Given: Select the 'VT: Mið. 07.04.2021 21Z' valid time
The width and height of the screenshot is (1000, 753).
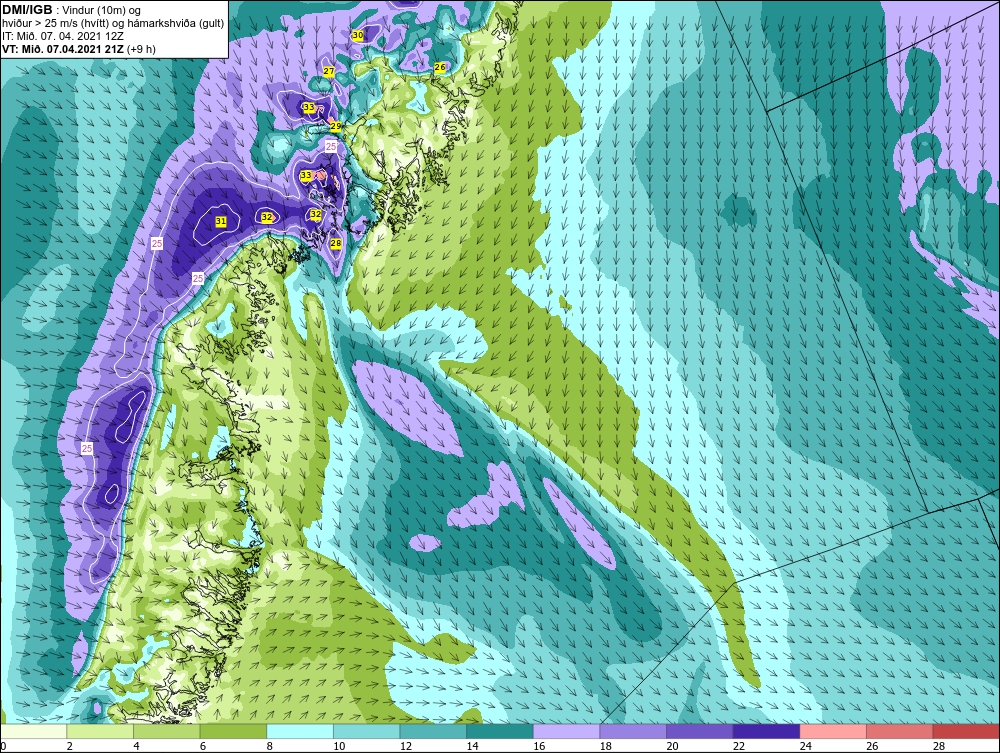Looking at the screenshot, I should coord(63,49).
